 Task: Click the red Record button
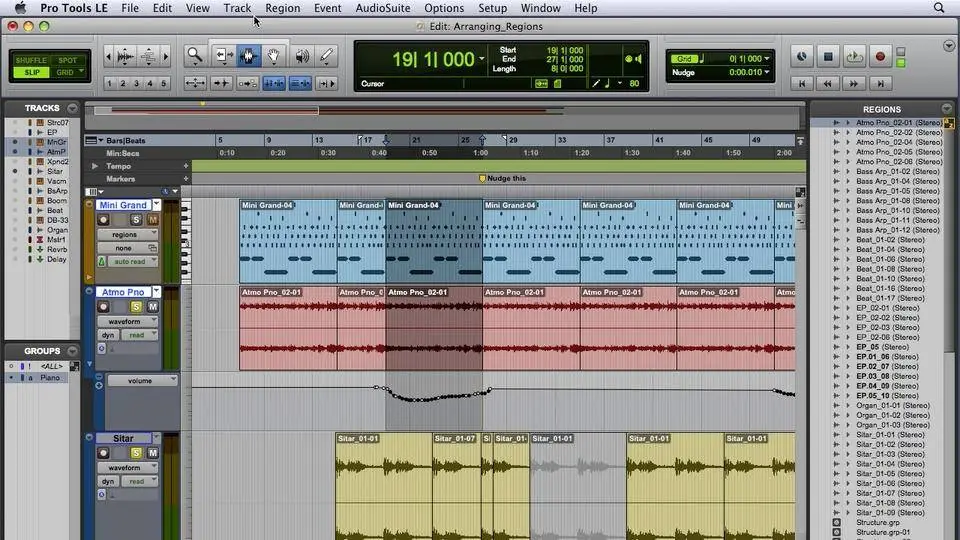click(x=880, y=56)
